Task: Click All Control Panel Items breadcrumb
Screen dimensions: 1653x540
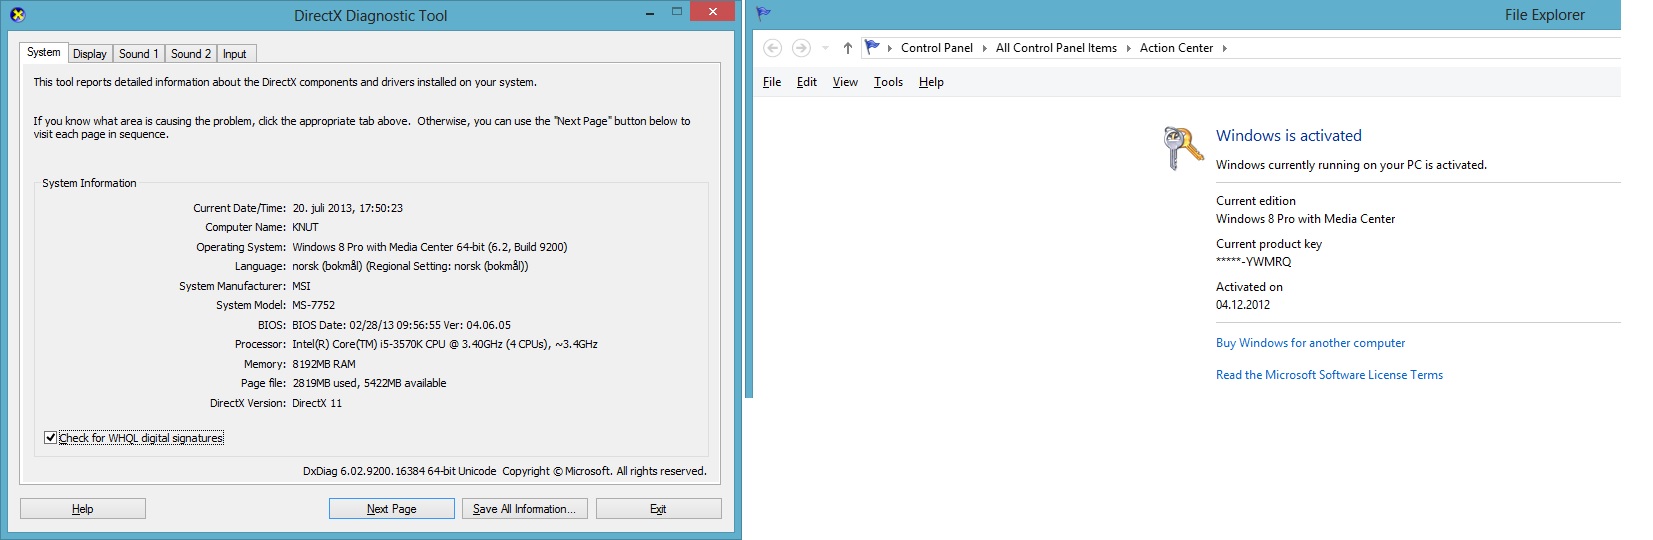Action: [1056, 48]
